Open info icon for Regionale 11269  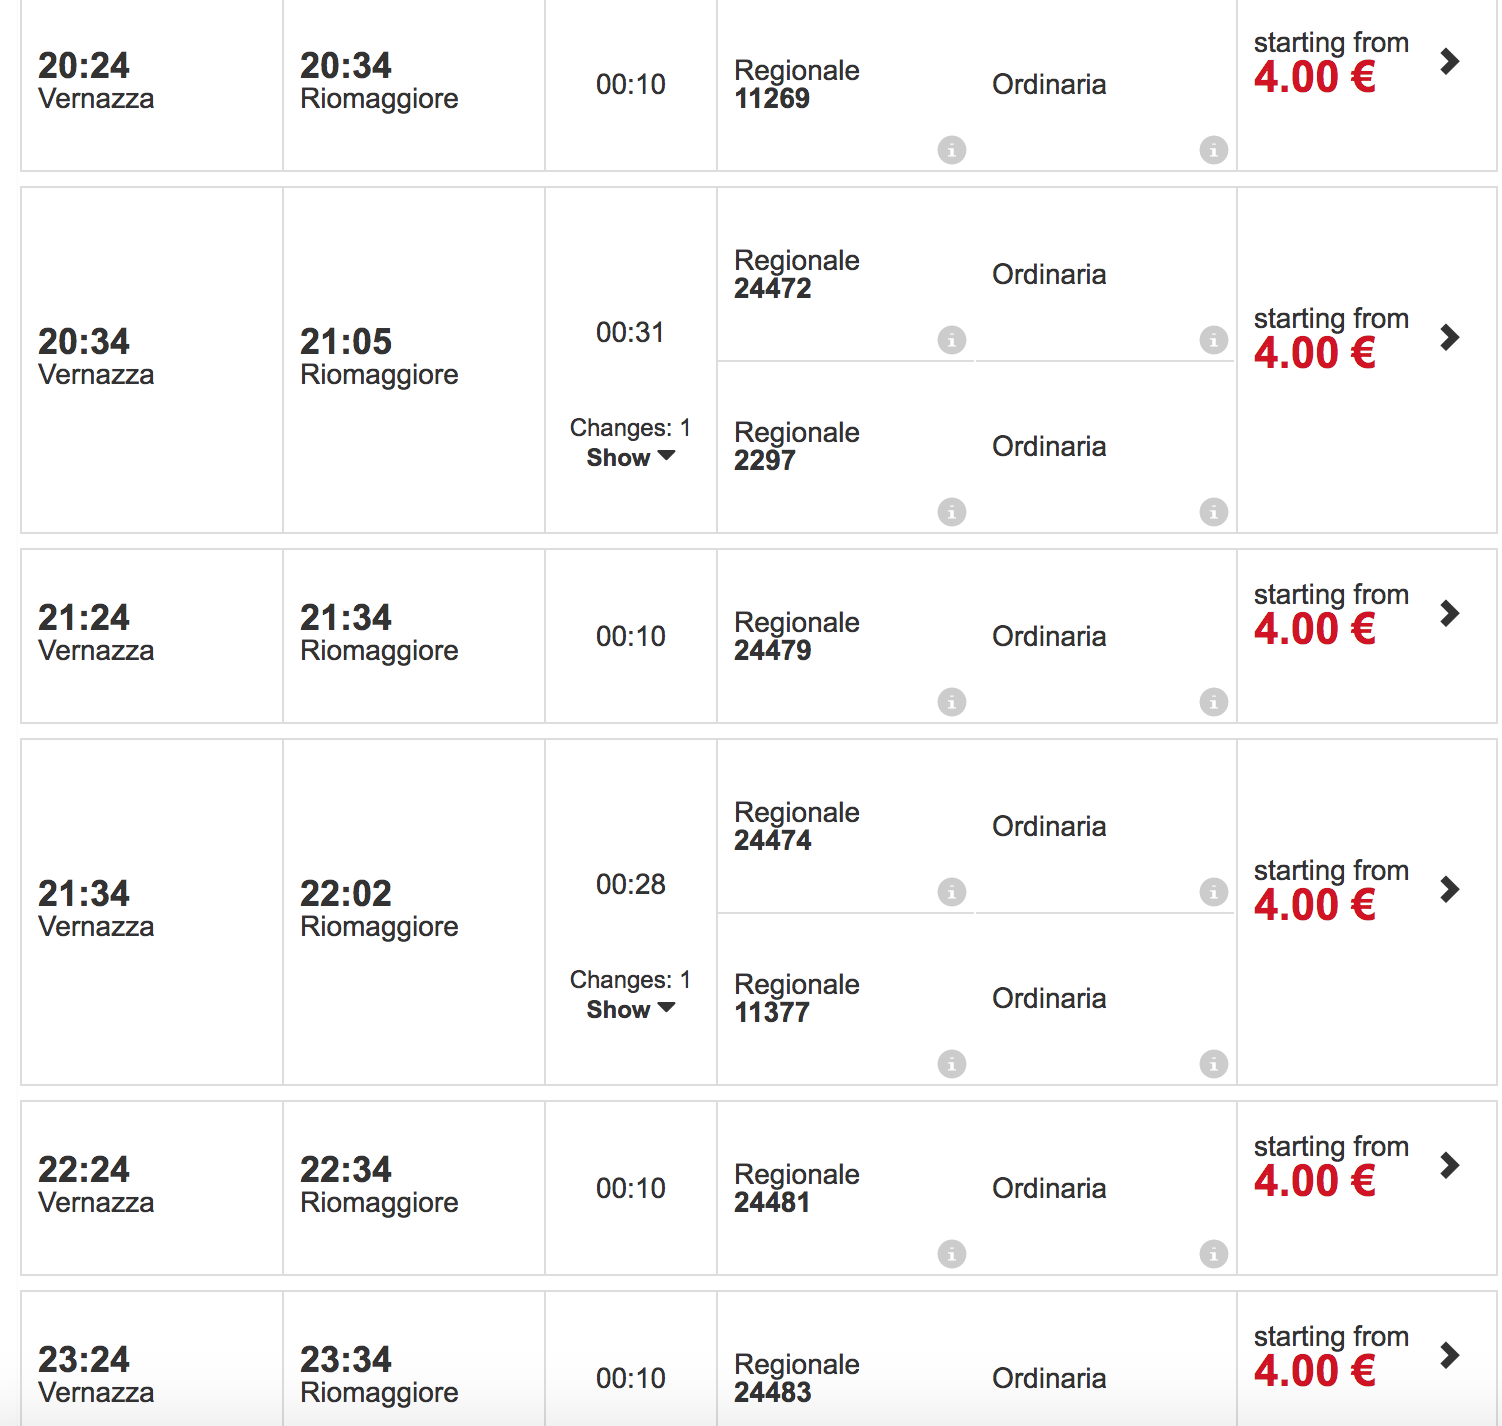pos(952,150)
